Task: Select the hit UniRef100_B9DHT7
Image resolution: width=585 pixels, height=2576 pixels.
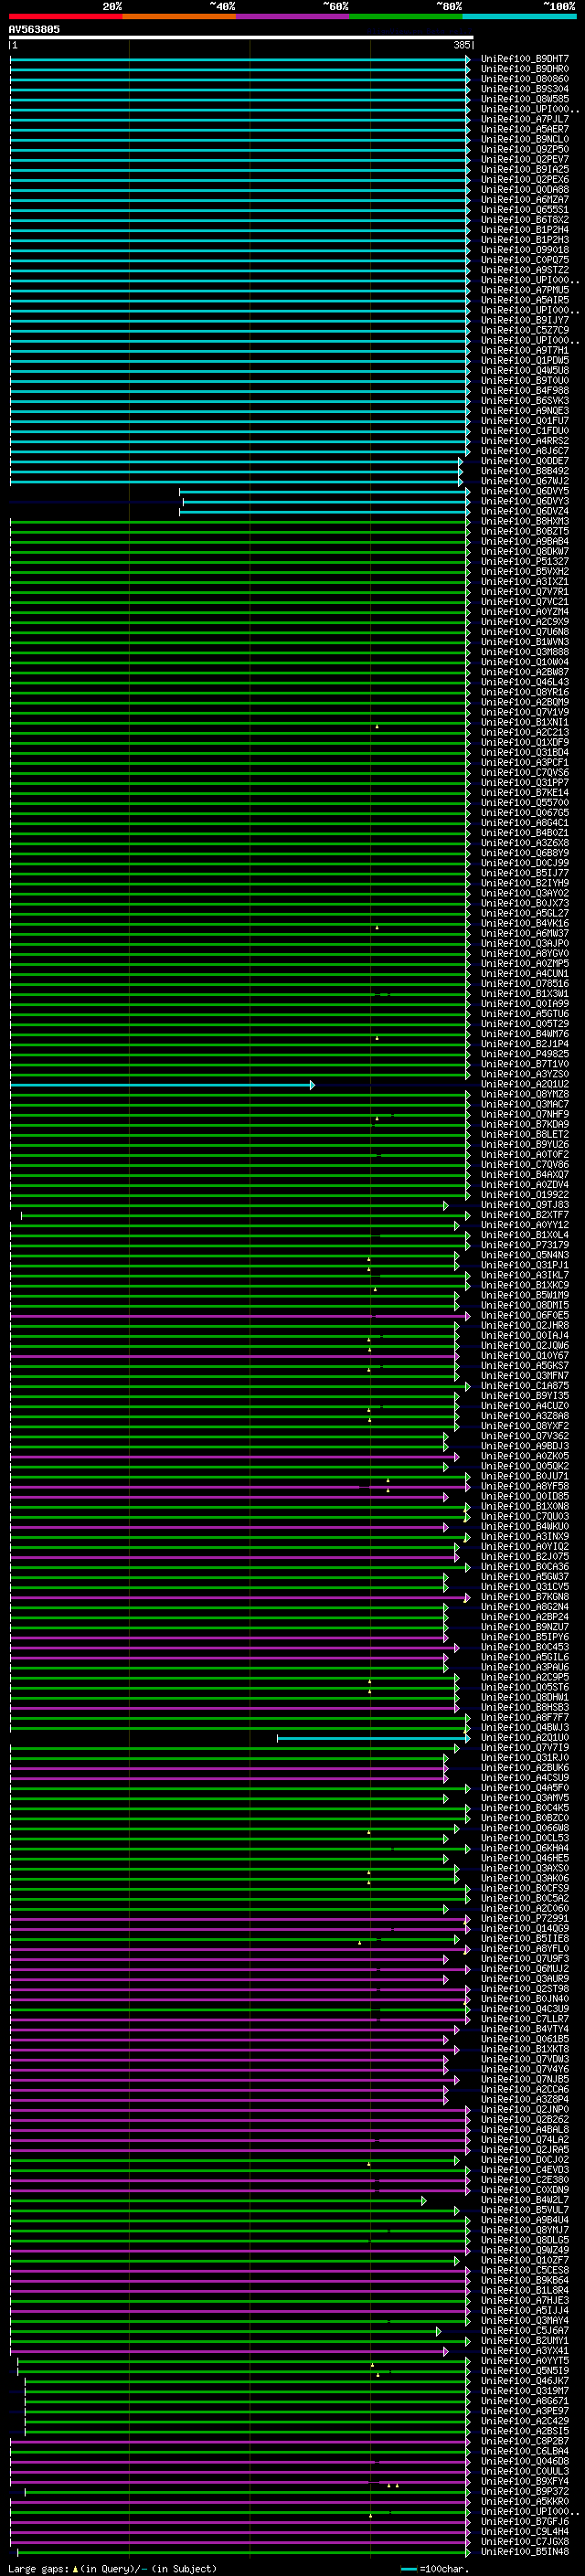Action: pos(525,60)
